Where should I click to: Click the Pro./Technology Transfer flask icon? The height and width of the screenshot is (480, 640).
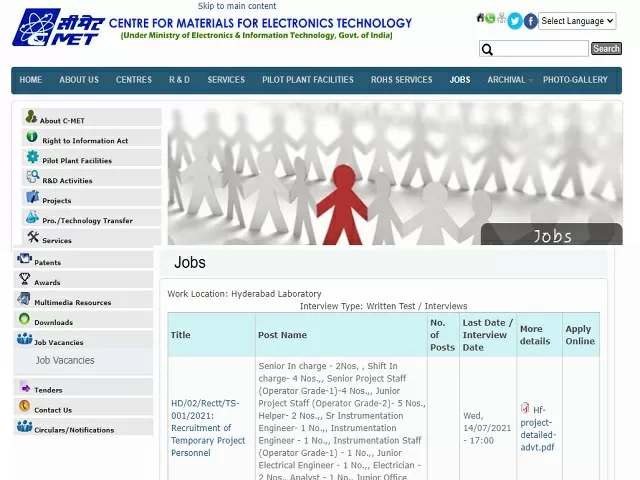tap(32, 217)
